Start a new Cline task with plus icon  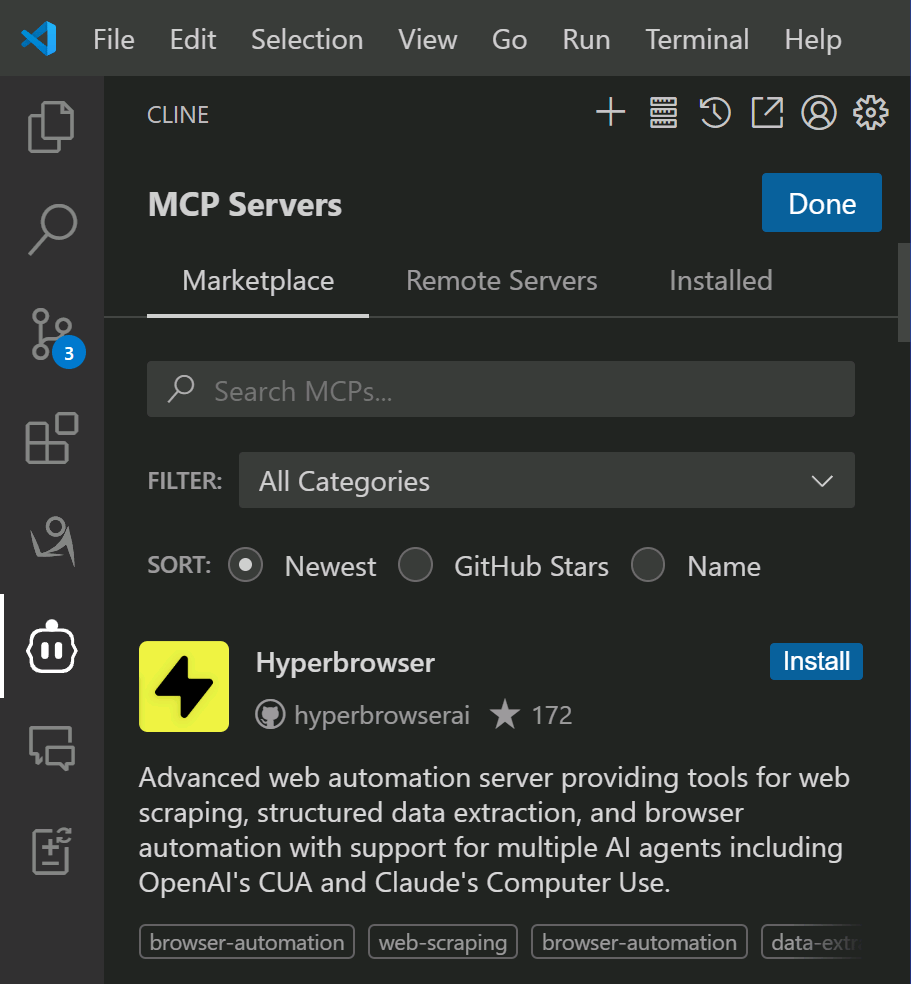pyautogui.click(x=610, y=113)
